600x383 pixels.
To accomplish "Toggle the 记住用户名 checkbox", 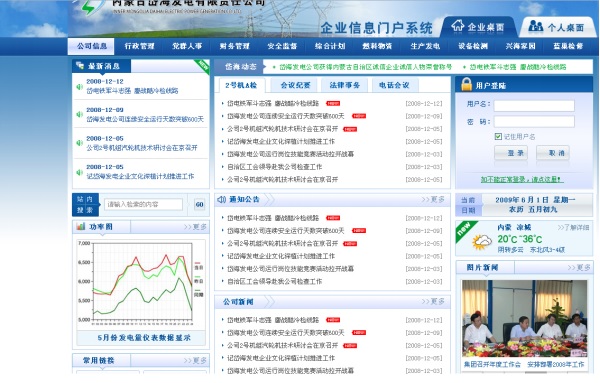I will point(498,137).
